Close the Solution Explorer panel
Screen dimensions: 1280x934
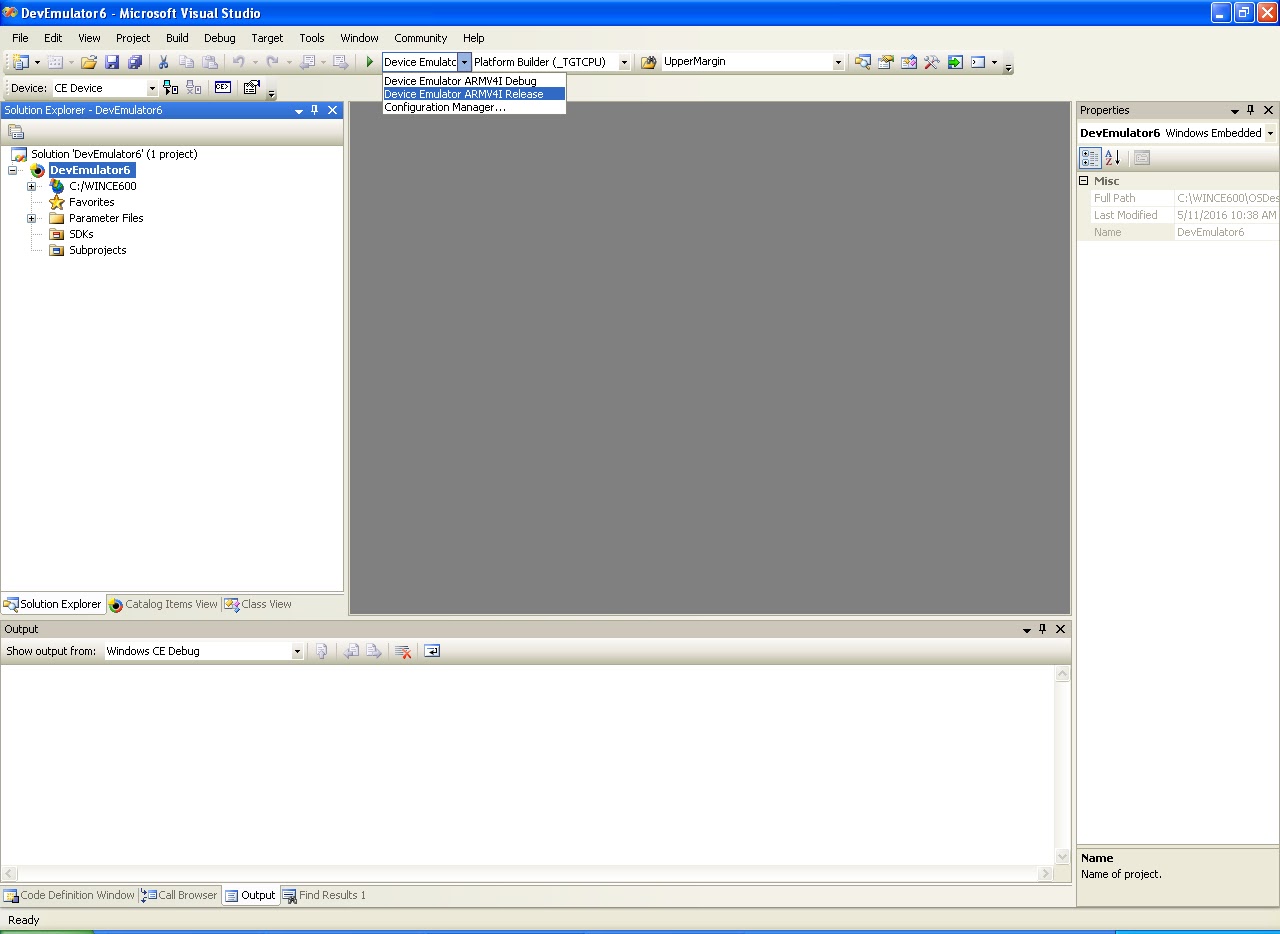333,110
